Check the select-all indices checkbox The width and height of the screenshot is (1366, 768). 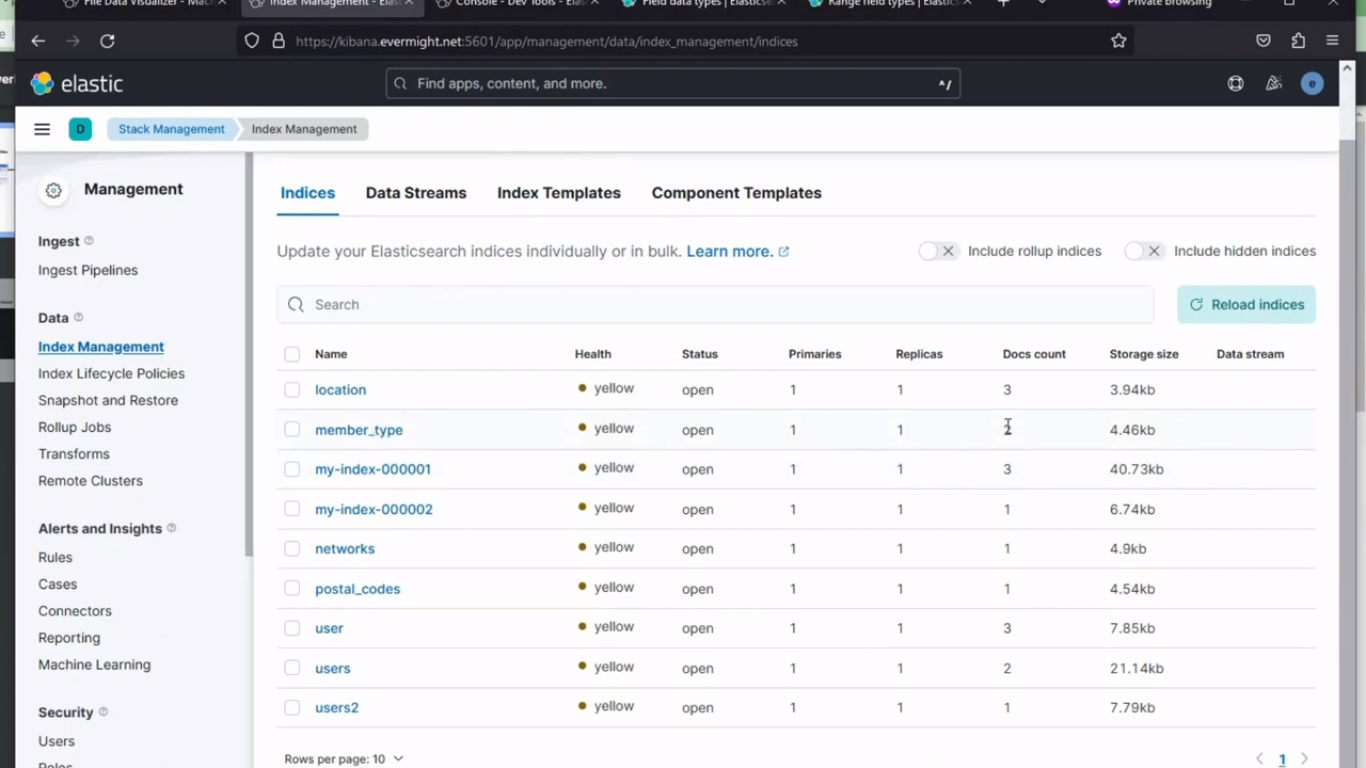(x=292, y=354)
